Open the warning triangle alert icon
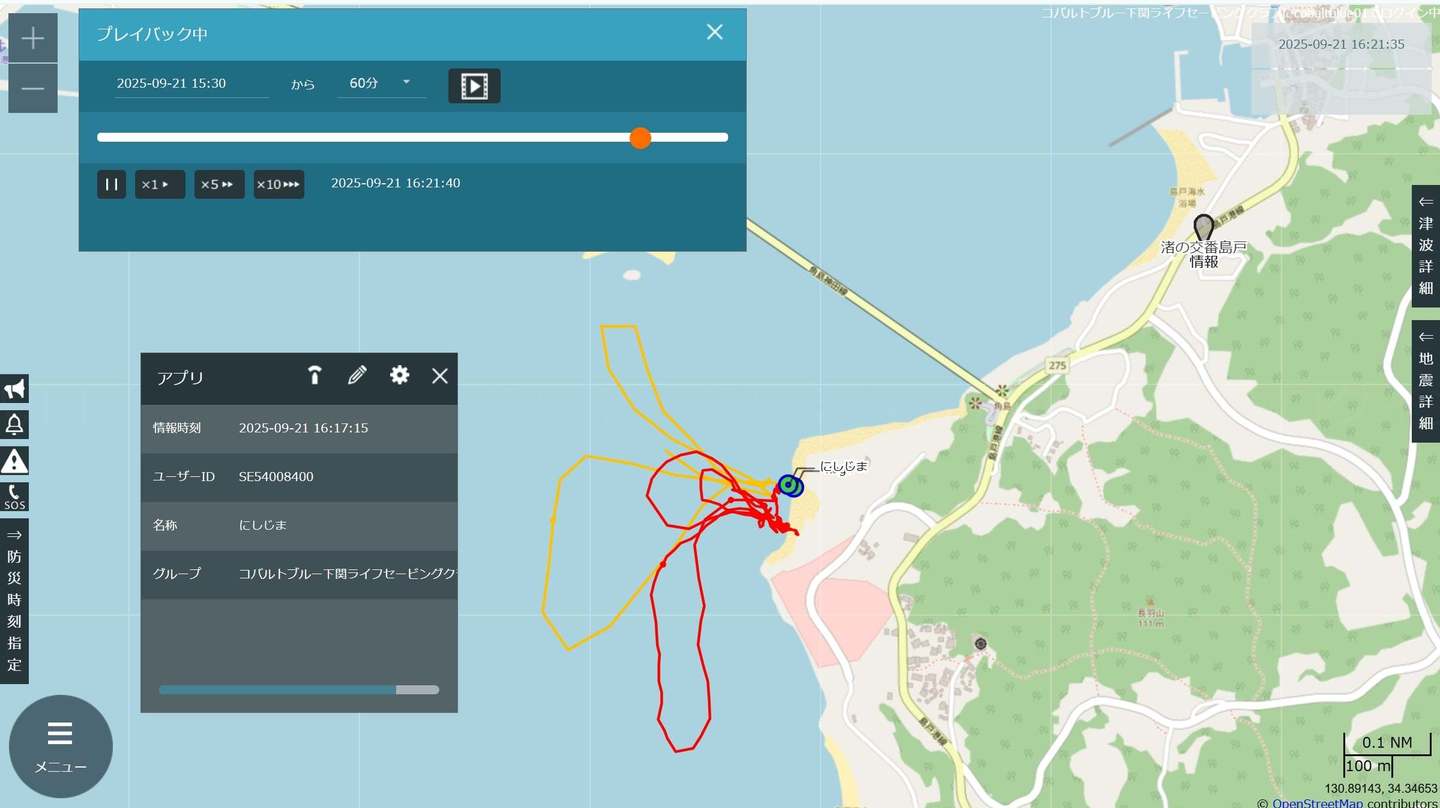 [x=14, y=461]
